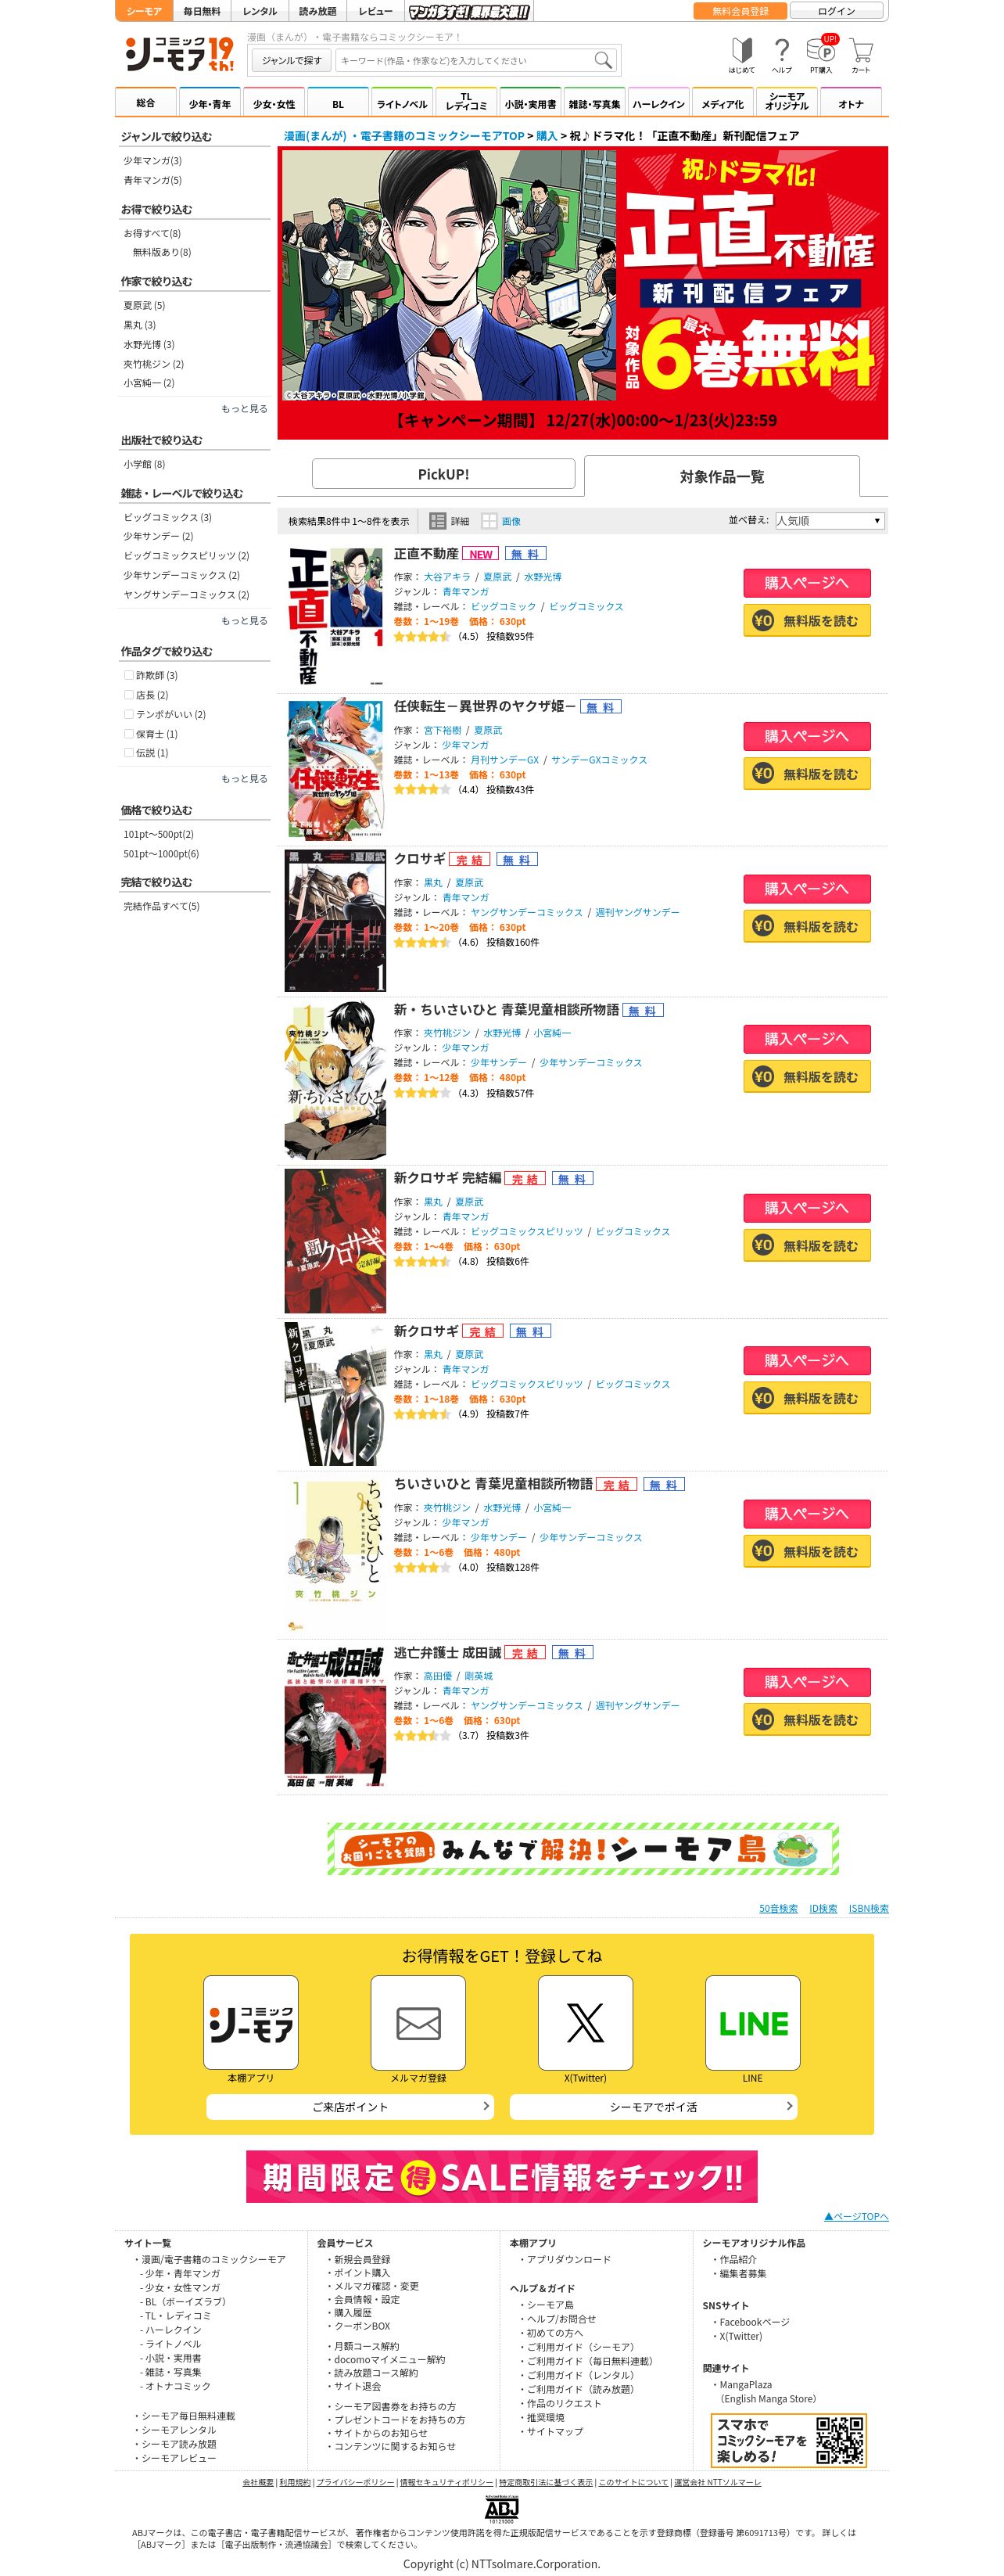Expand もっと見る under author filters
This screenshot has height=2576, width=1004.
pos(244,408)
